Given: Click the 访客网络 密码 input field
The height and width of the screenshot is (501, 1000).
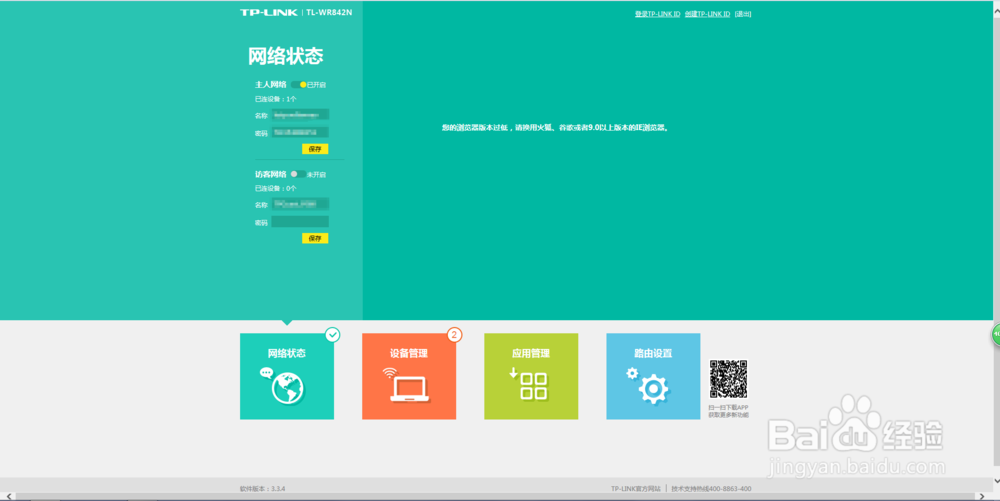Looking at the screenshot, I should (x=300, y=222).
